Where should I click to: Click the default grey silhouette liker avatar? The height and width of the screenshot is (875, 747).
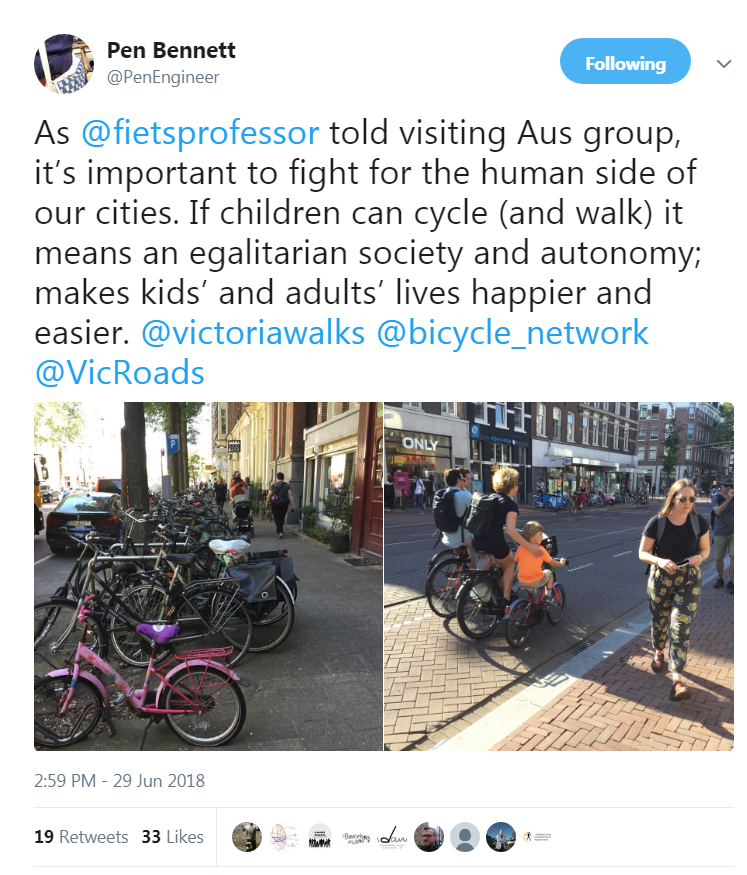pos(465,836)
